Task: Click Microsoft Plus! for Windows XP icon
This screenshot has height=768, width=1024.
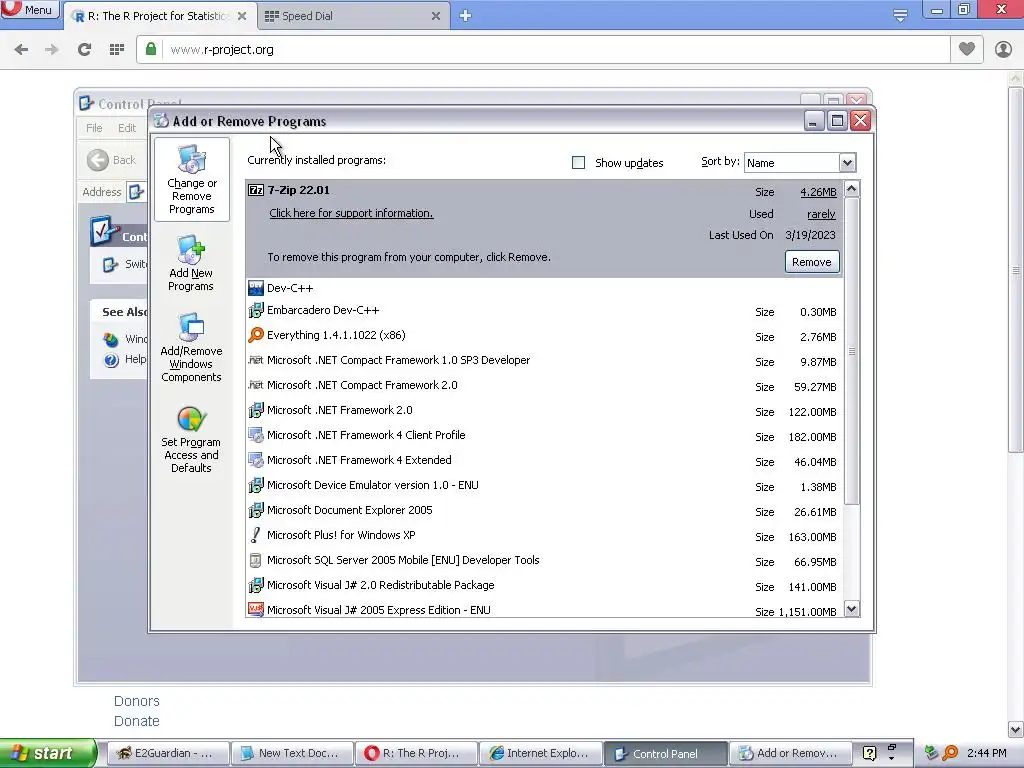Action: pyautogui.click(x=256, y=536)
